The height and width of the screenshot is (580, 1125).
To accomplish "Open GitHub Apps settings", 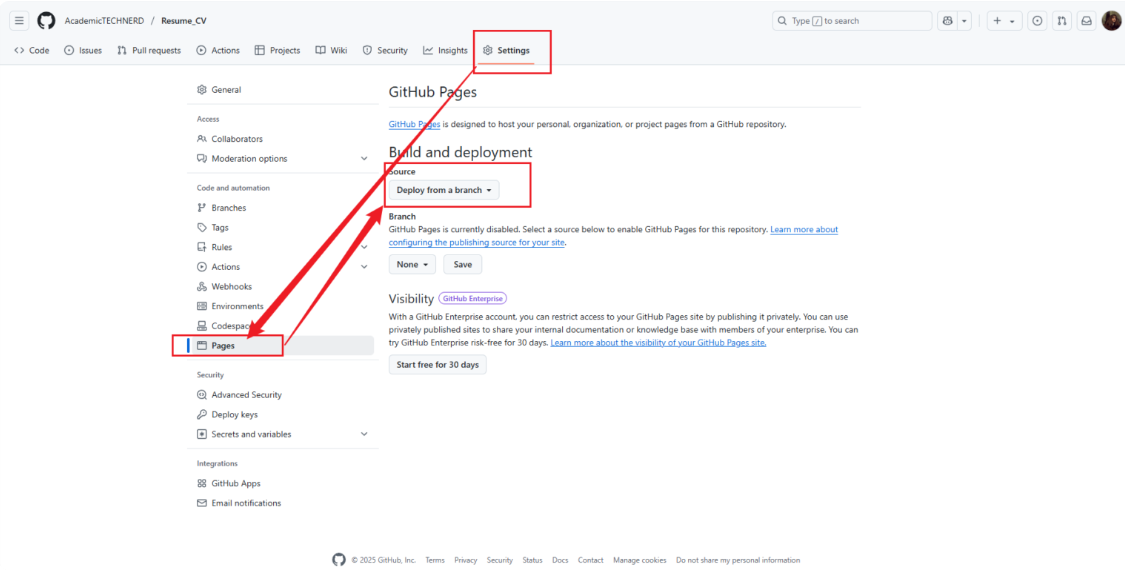I will pos(235,484).
